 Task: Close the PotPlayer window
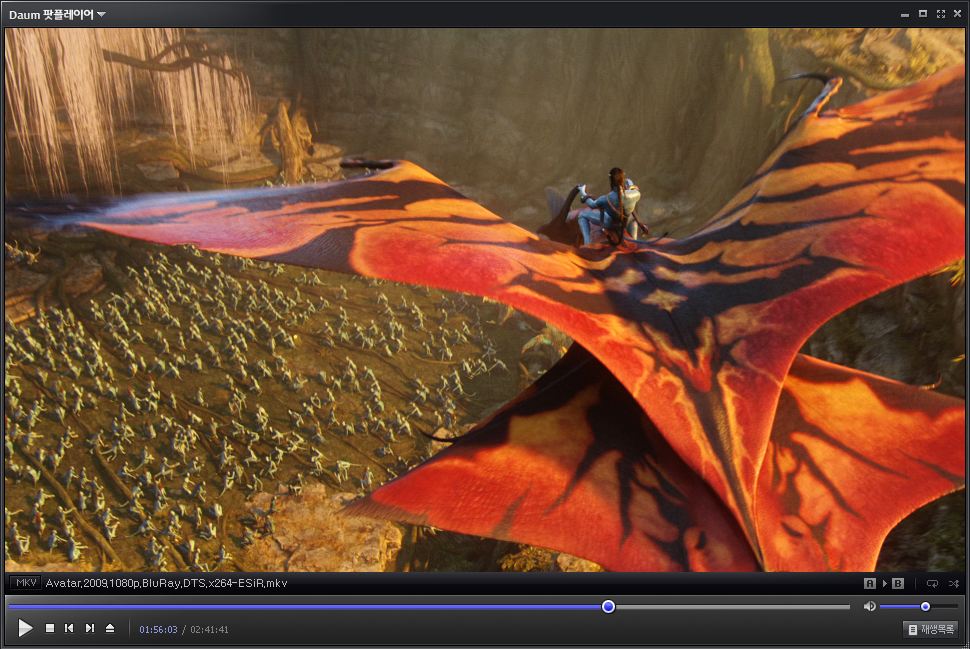[958, 14]
